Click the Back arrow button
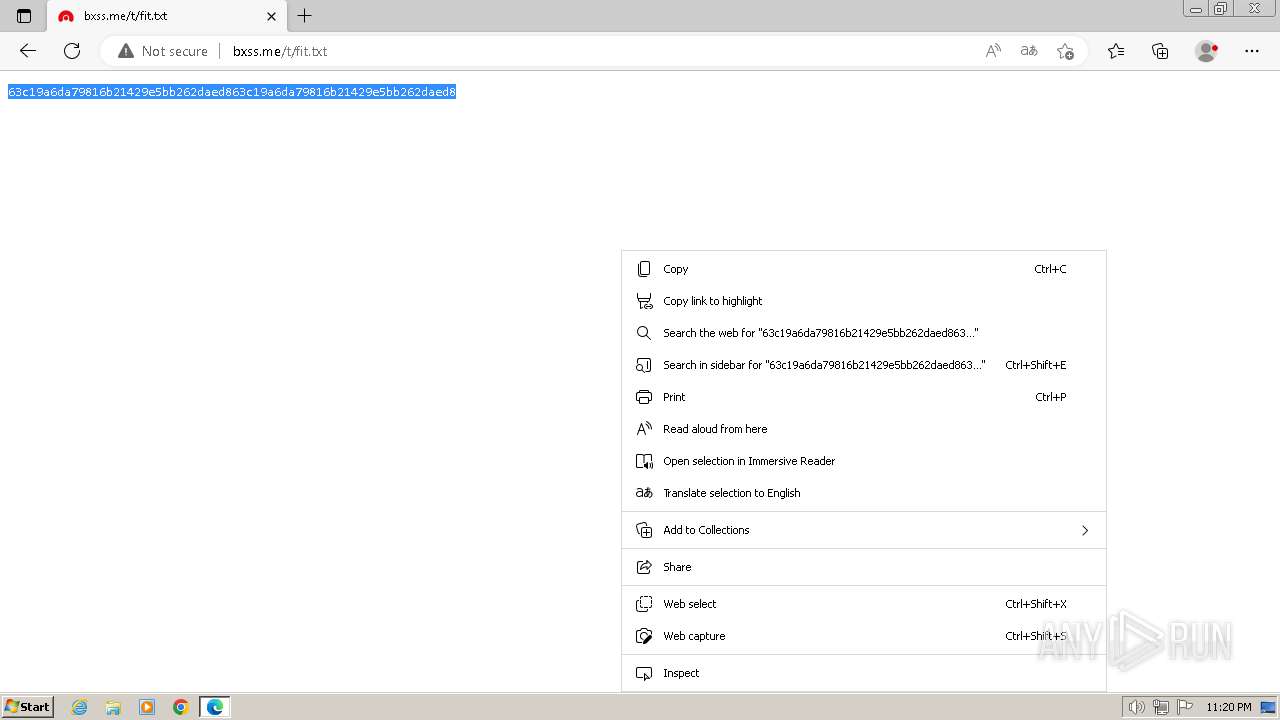The width and height of the screenshot is (1280, 720). pyautogui.click(x=28, y=51)
